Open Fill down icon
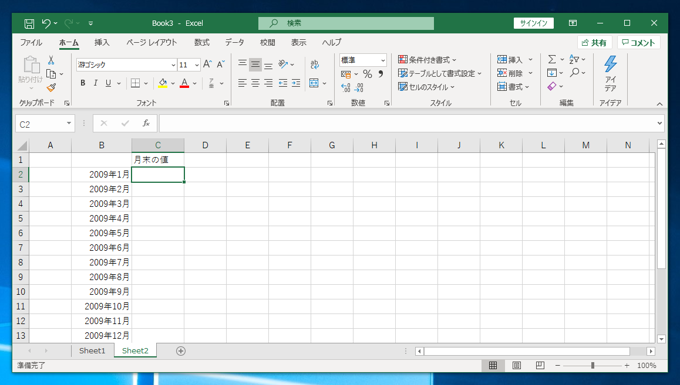 [552, 73]
